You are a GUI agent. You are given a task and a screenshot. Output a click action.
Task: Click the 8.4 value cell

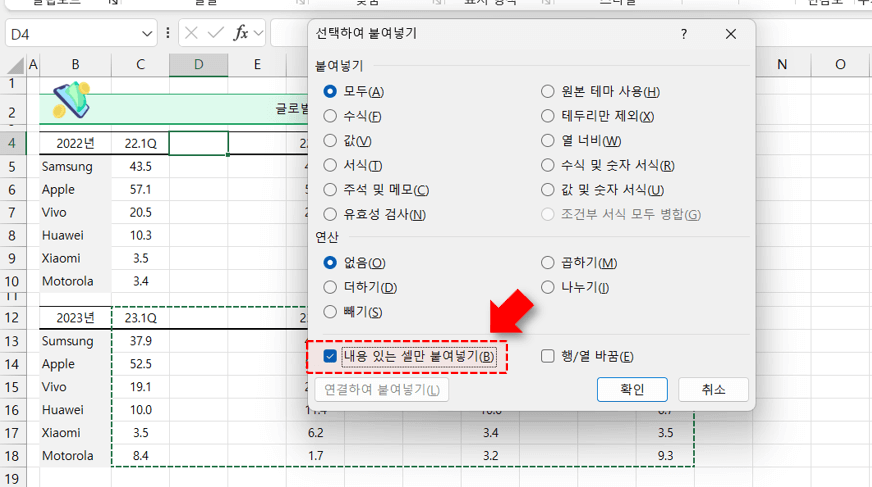(x=140, y=456)
